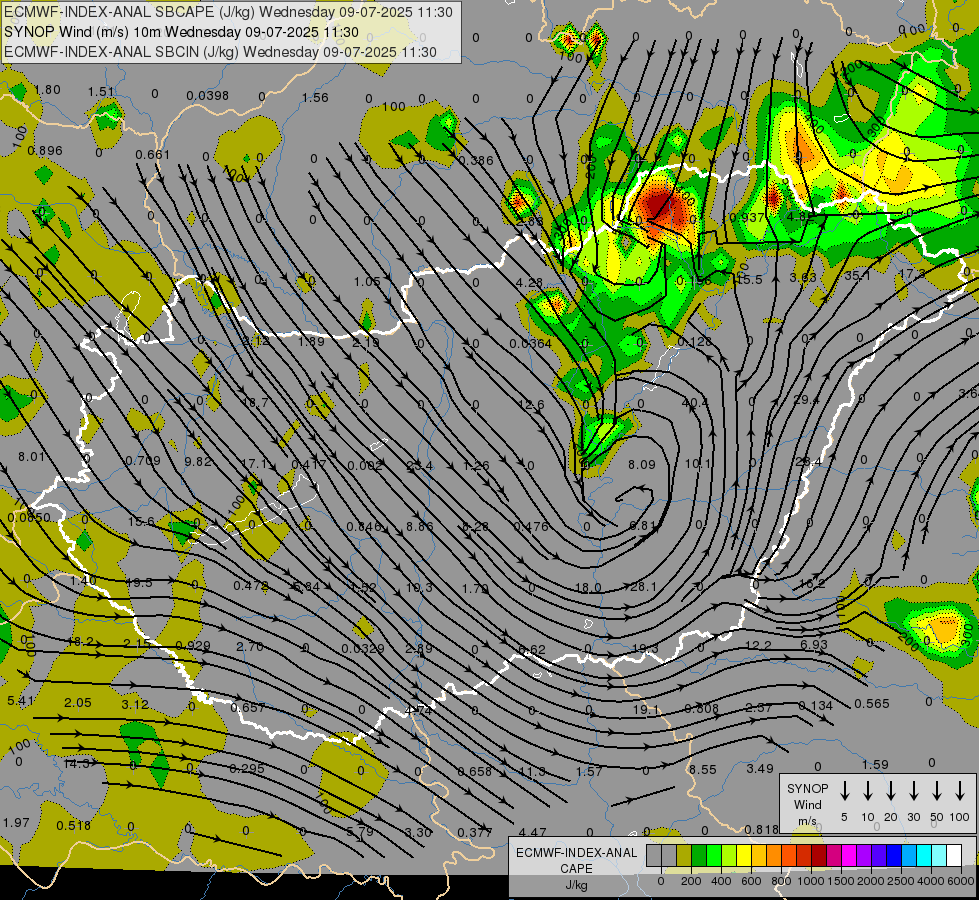Click the map value '29.4'
Viewport: 979px width, 900px height.
(x=806, y=400)
